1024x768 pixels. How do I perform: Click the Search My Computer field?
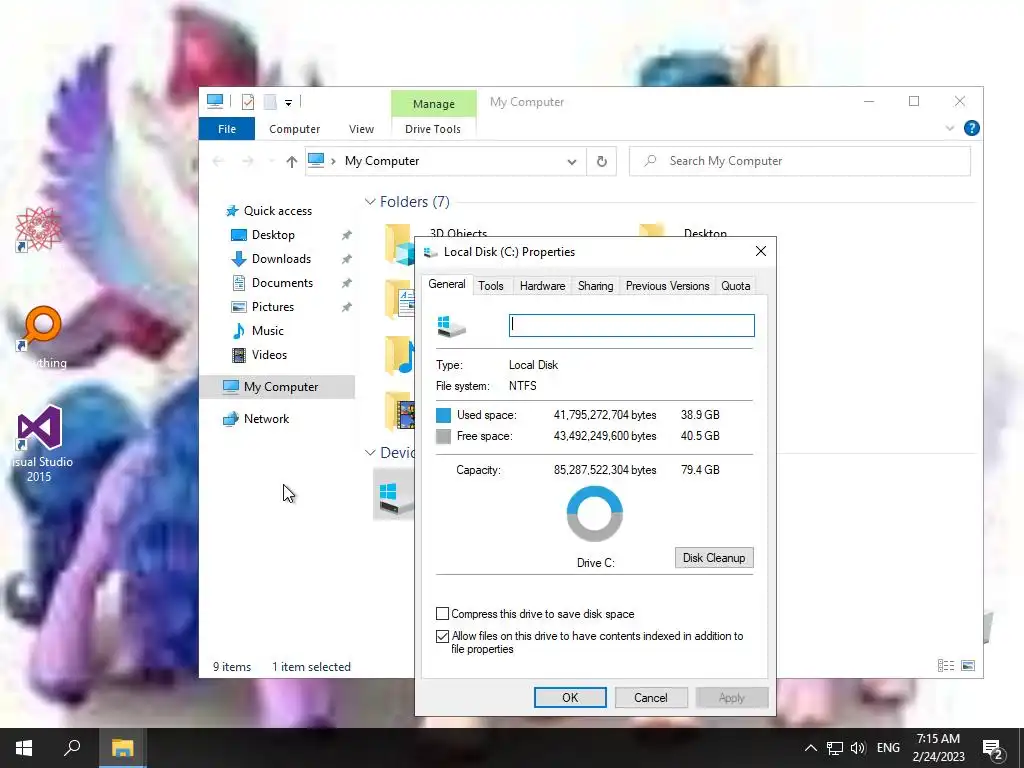800,161
